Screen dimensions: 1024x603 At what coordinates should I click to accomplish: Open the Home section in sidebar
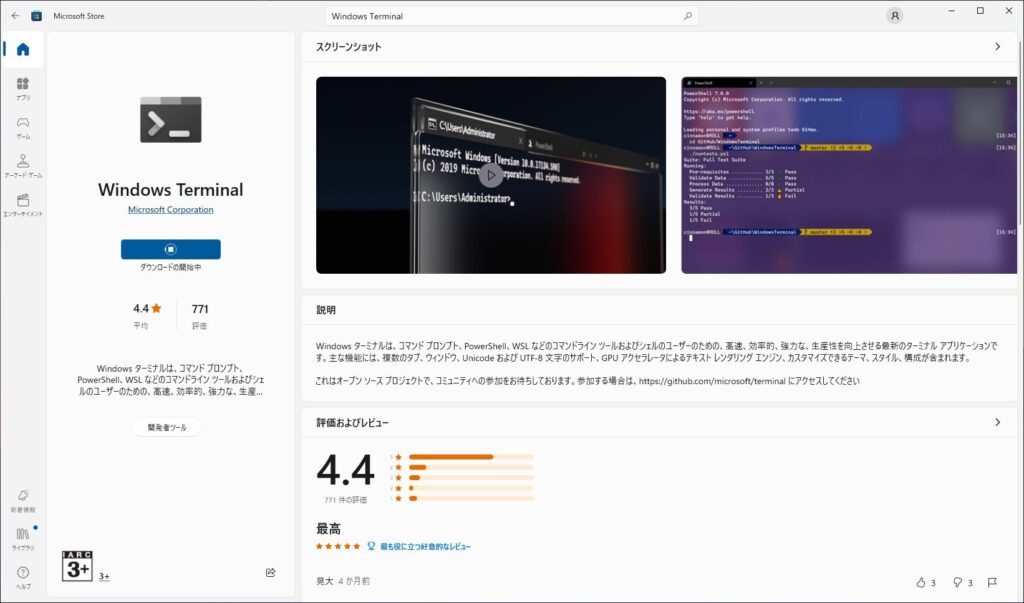(23, 49)
